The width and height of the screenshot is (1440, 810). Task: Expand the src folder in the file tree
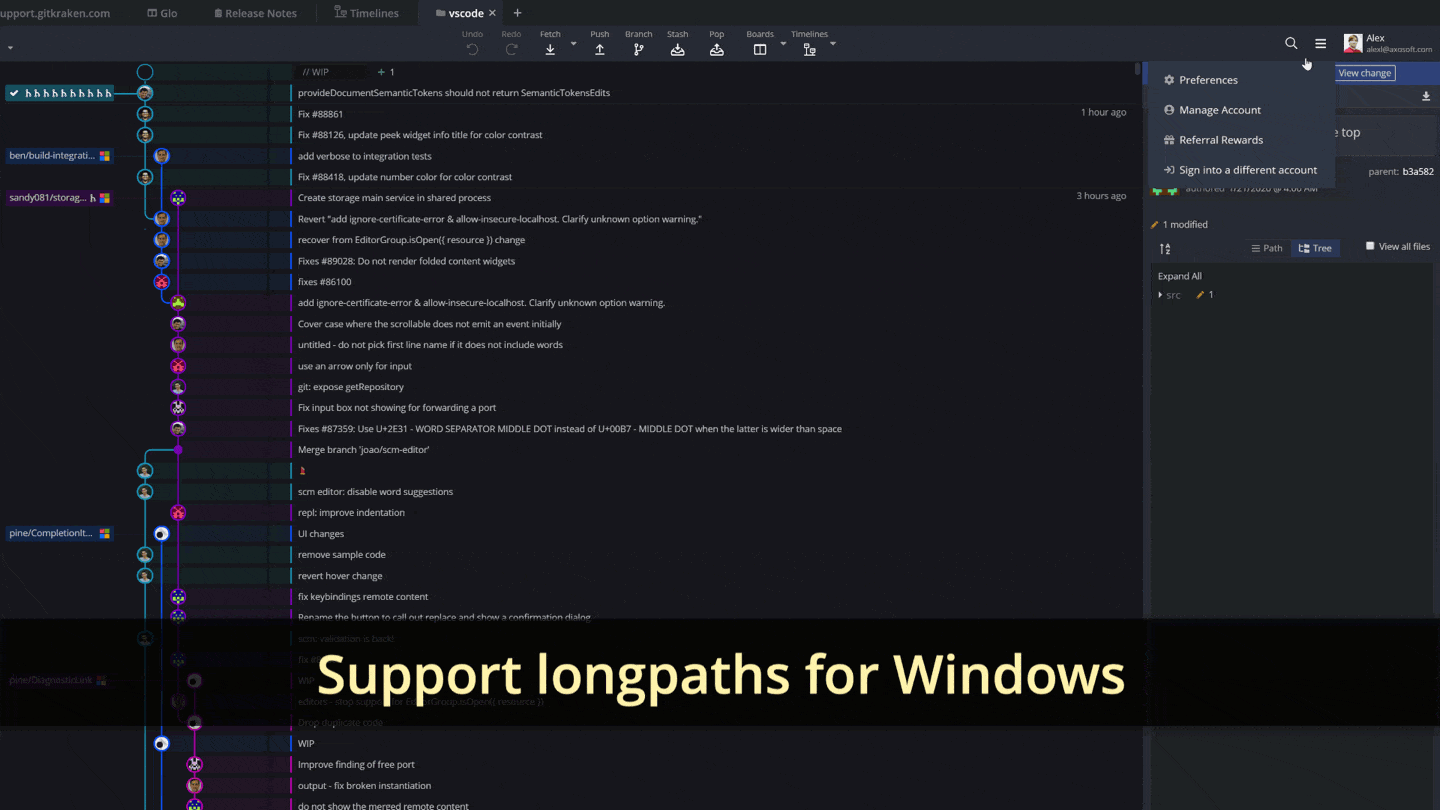1160,295
